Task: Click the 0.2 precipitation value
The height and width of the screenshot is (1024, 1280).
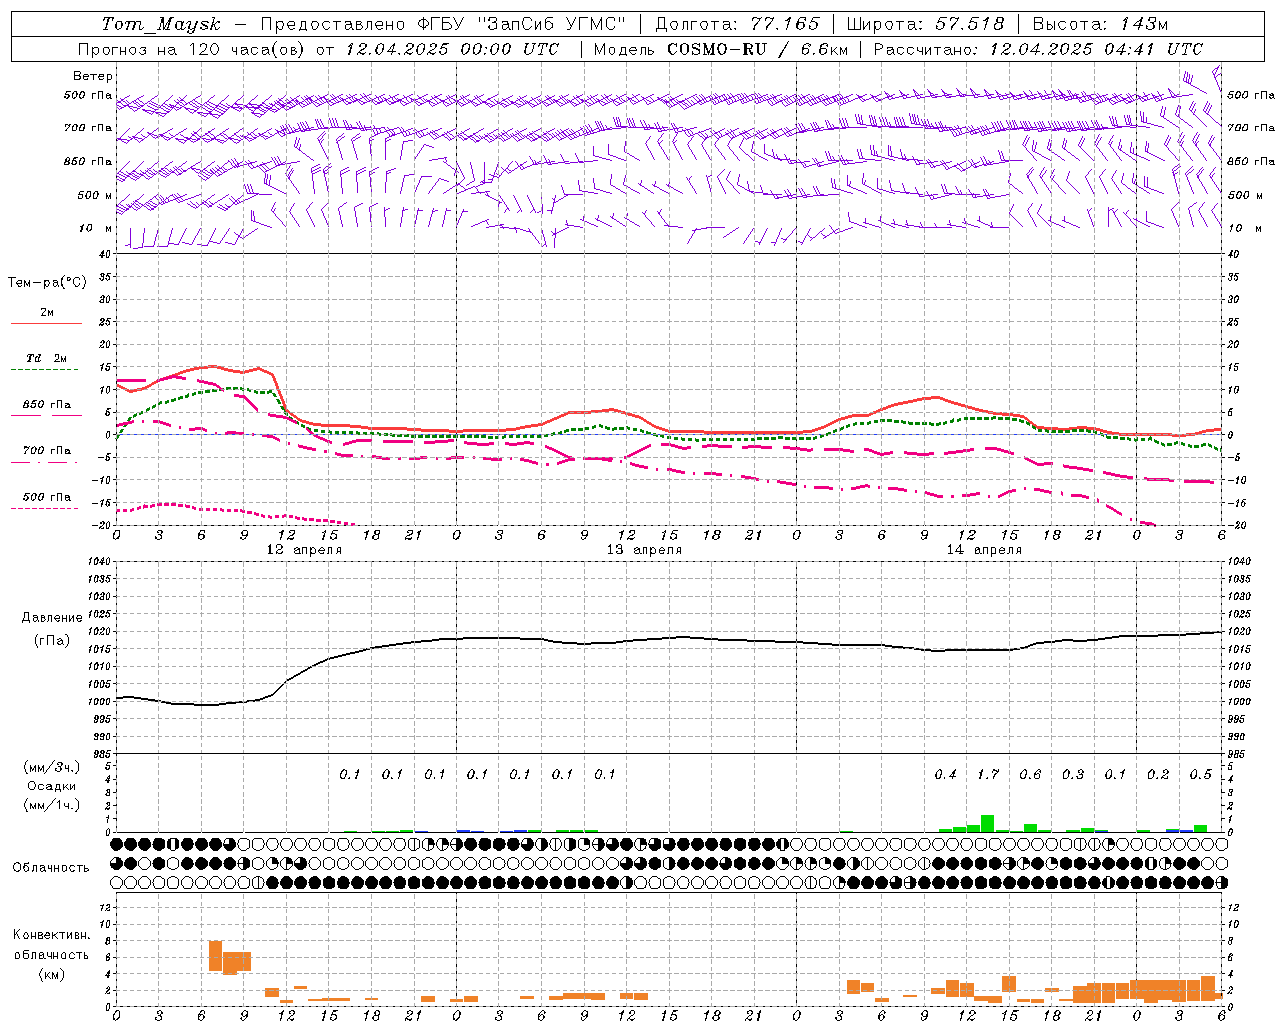Action: [x=1158, y=775]
